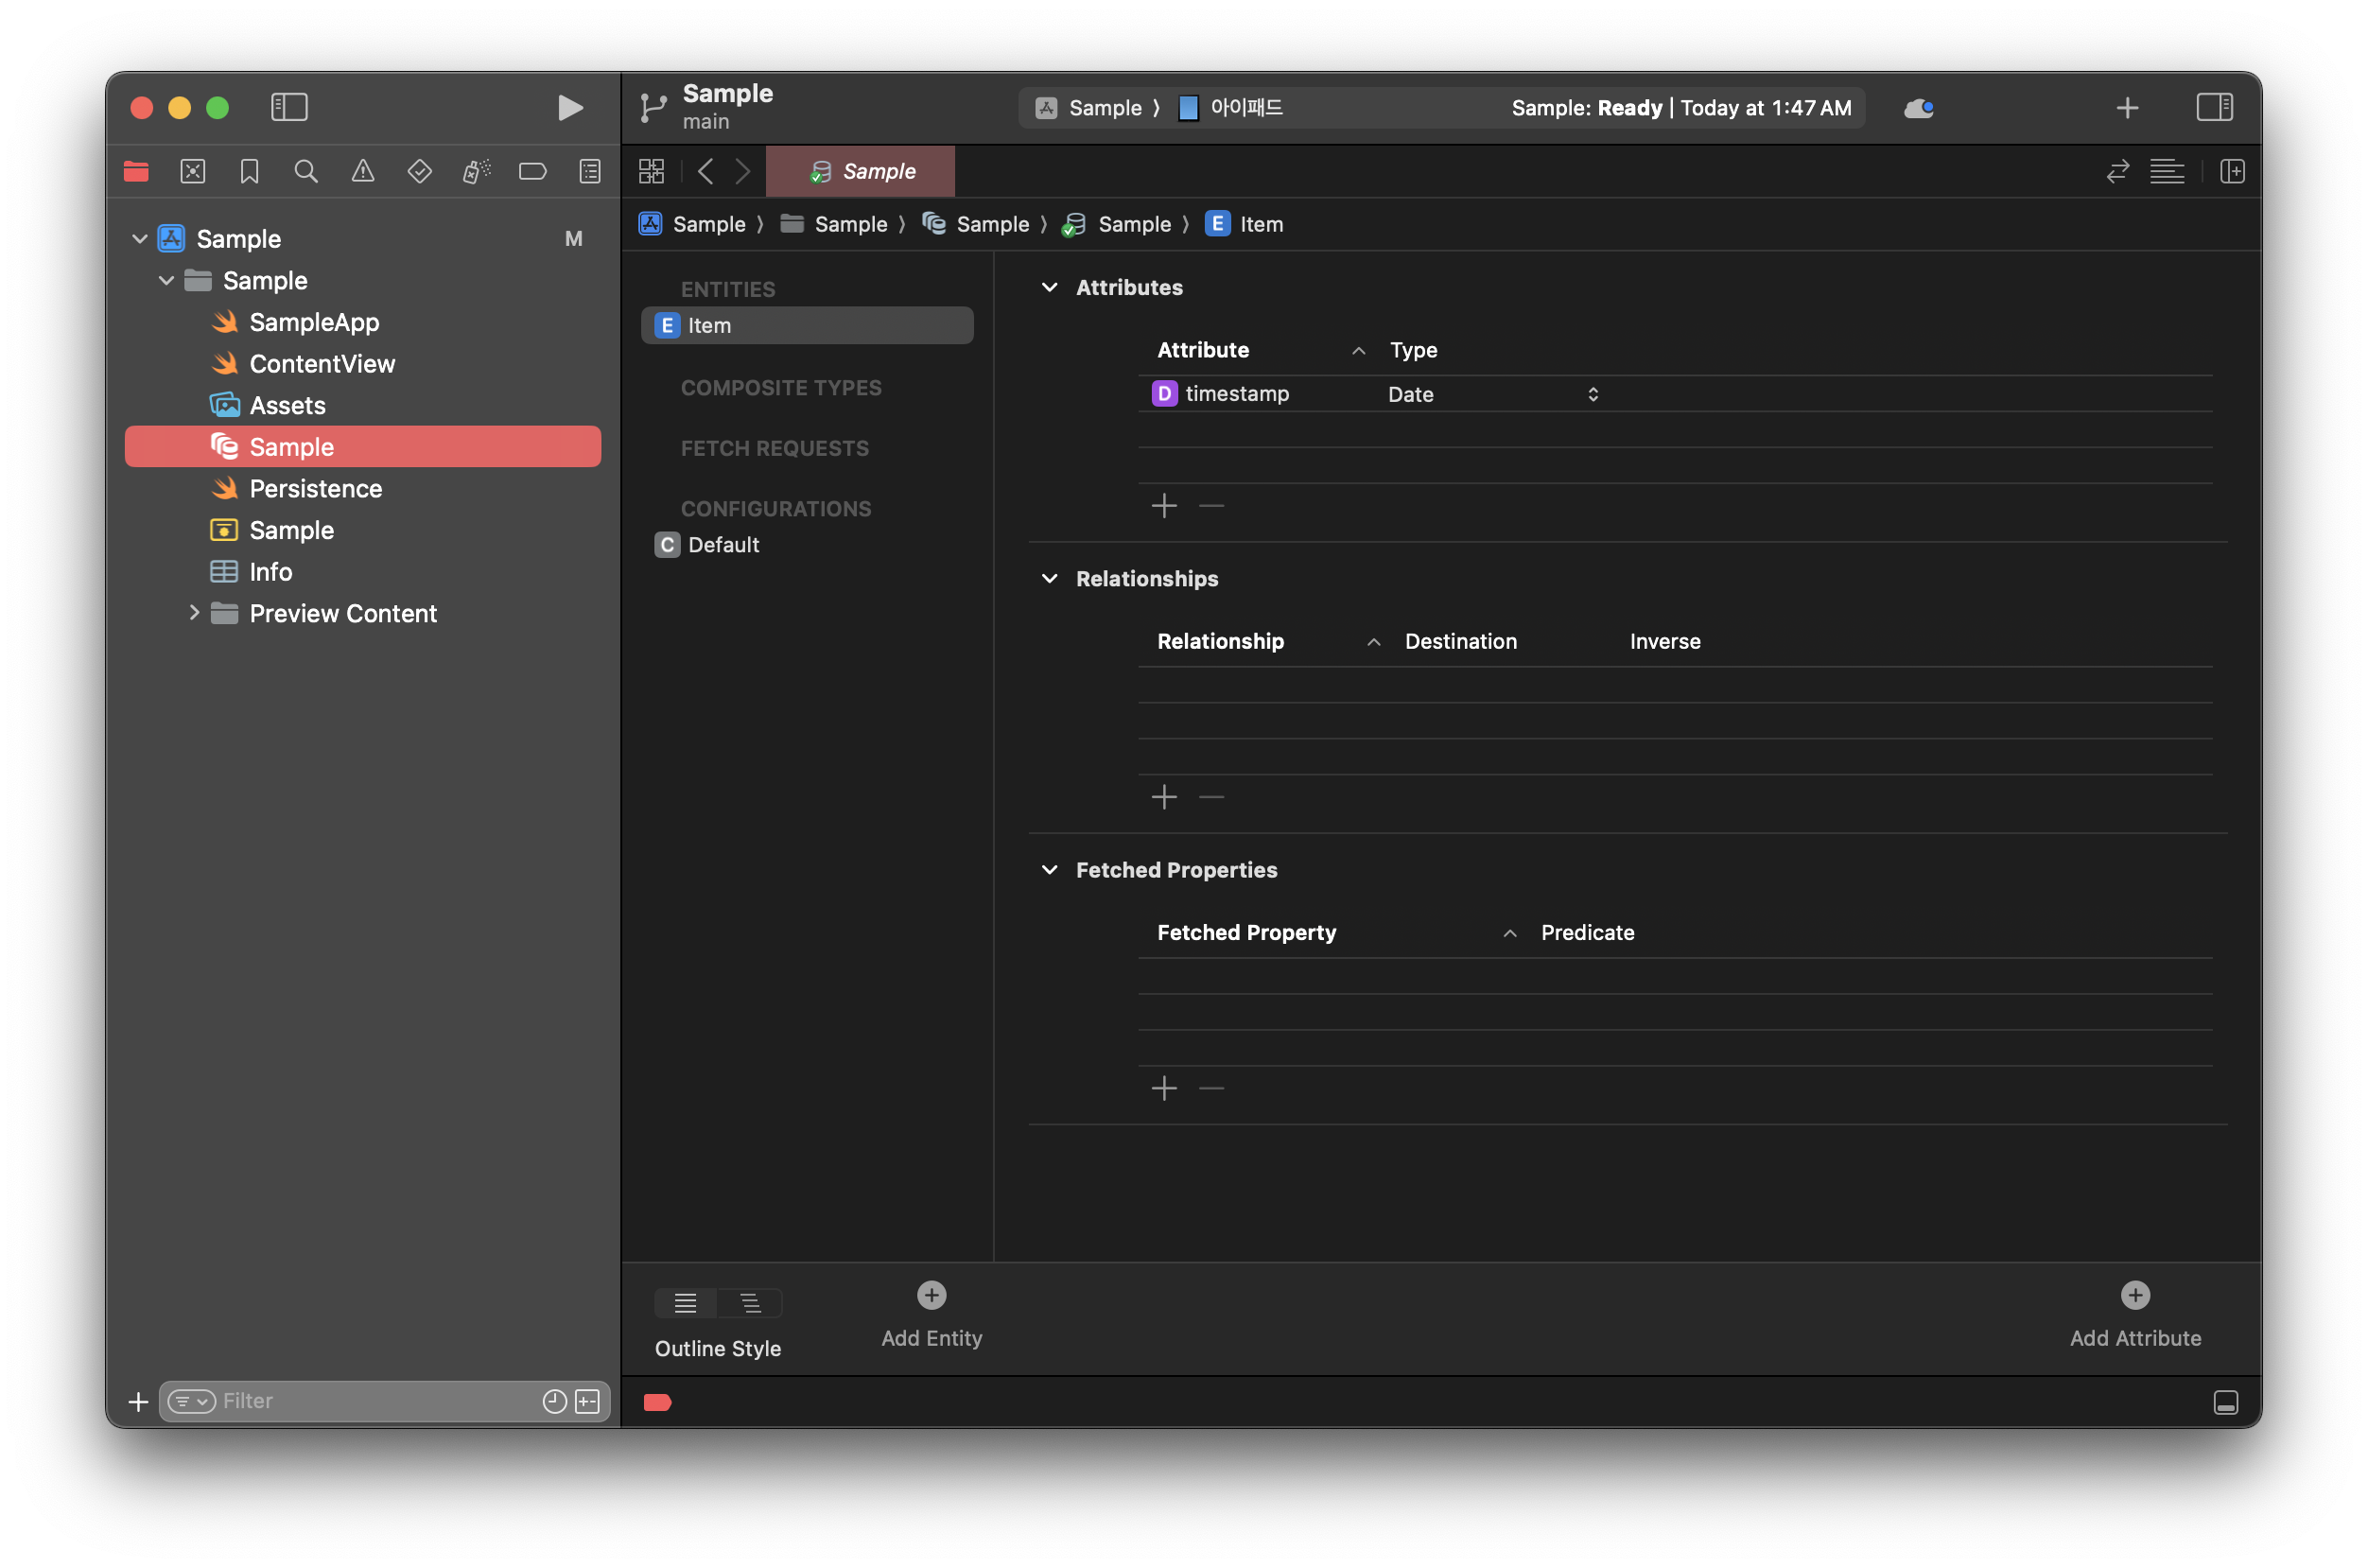This screenshot has height=1568, width=2368.
Task: Toggle the left navigator sidebar
Action: (x=289, y=107)
